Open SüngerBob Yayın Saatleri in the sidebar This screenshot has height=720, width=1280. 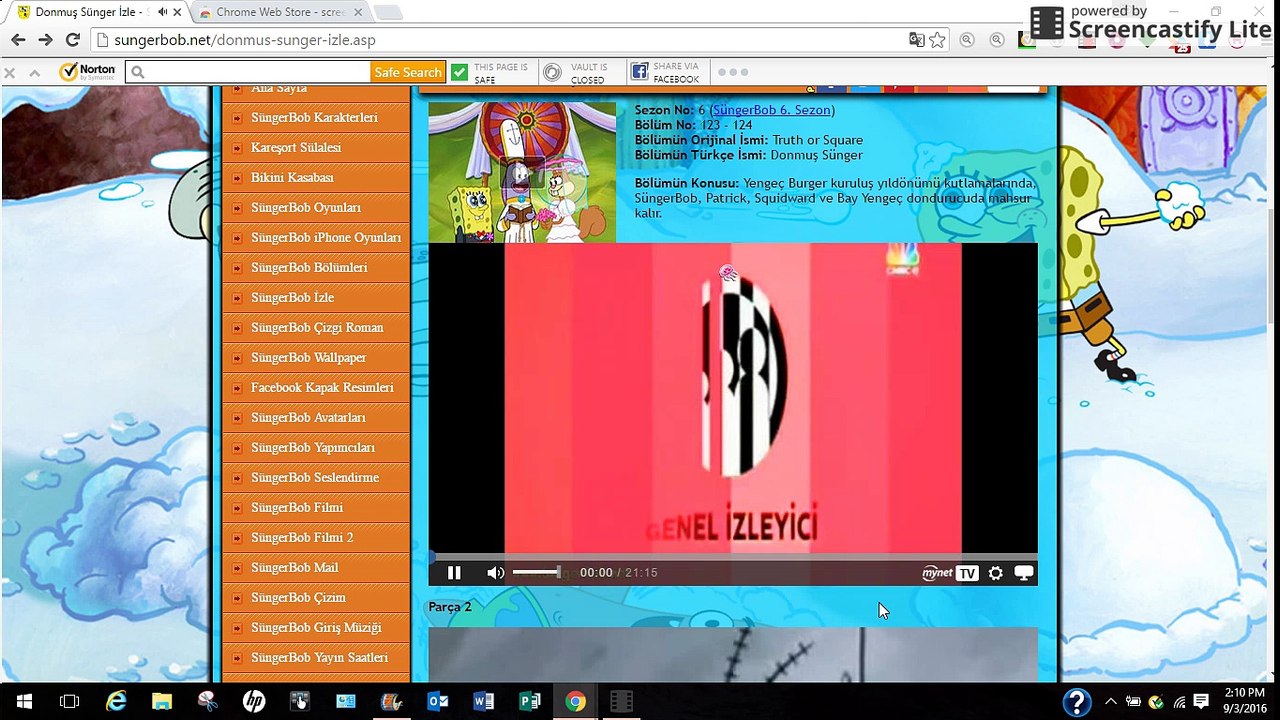(316, 657)
